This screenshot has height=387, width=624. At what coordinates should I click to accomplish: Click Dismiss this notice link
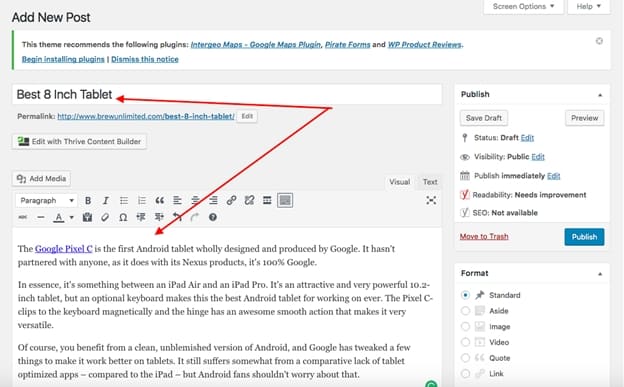[145, 59]
